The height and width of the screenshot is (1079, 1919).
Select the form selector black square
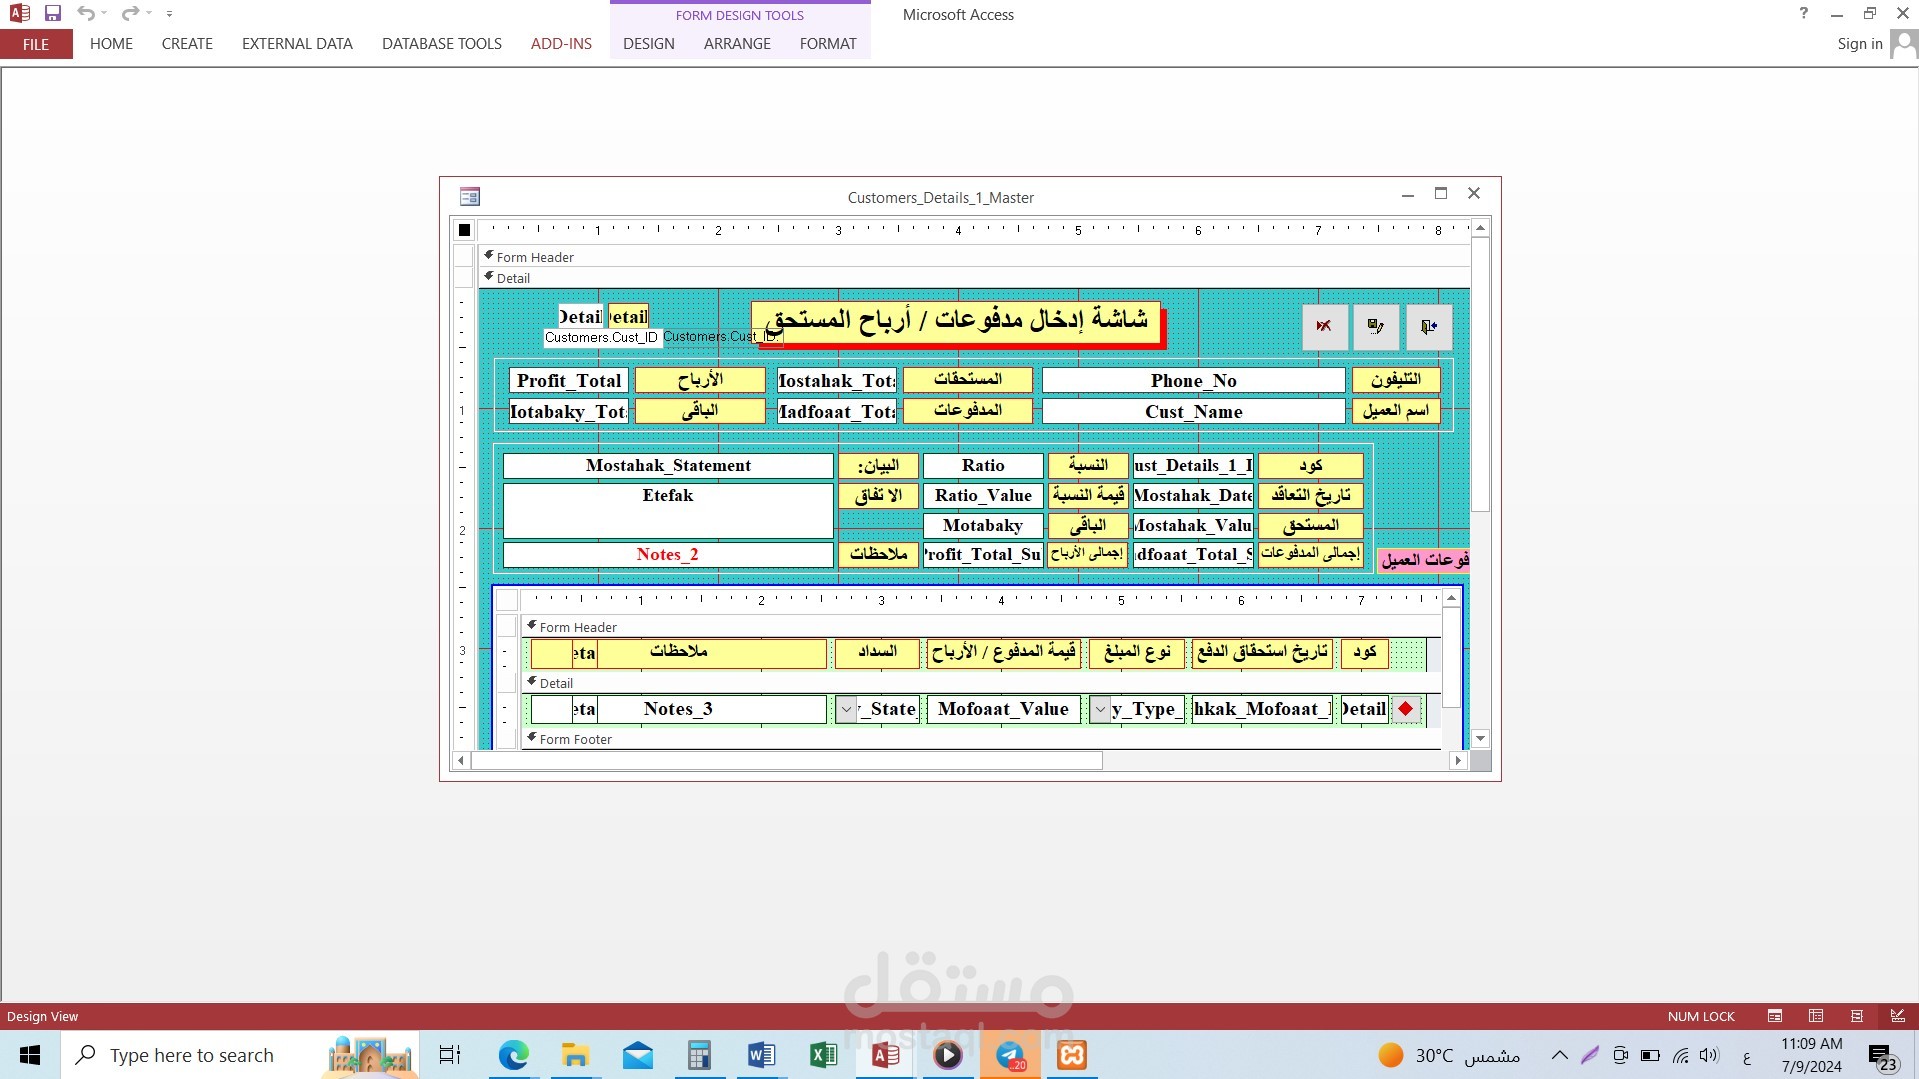(x=464, y=230)
